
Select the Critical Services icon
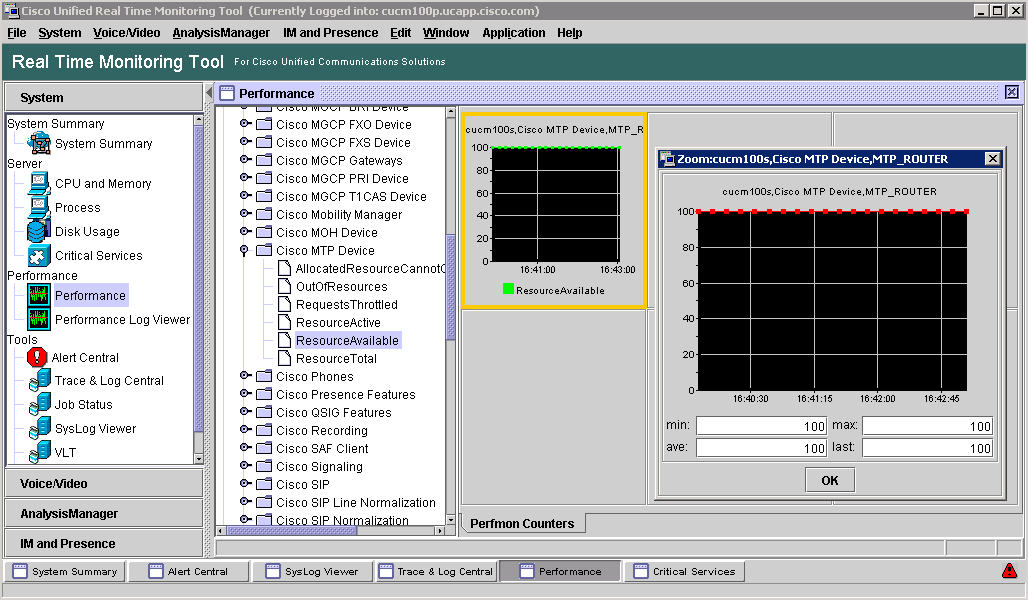click(39, 256)
